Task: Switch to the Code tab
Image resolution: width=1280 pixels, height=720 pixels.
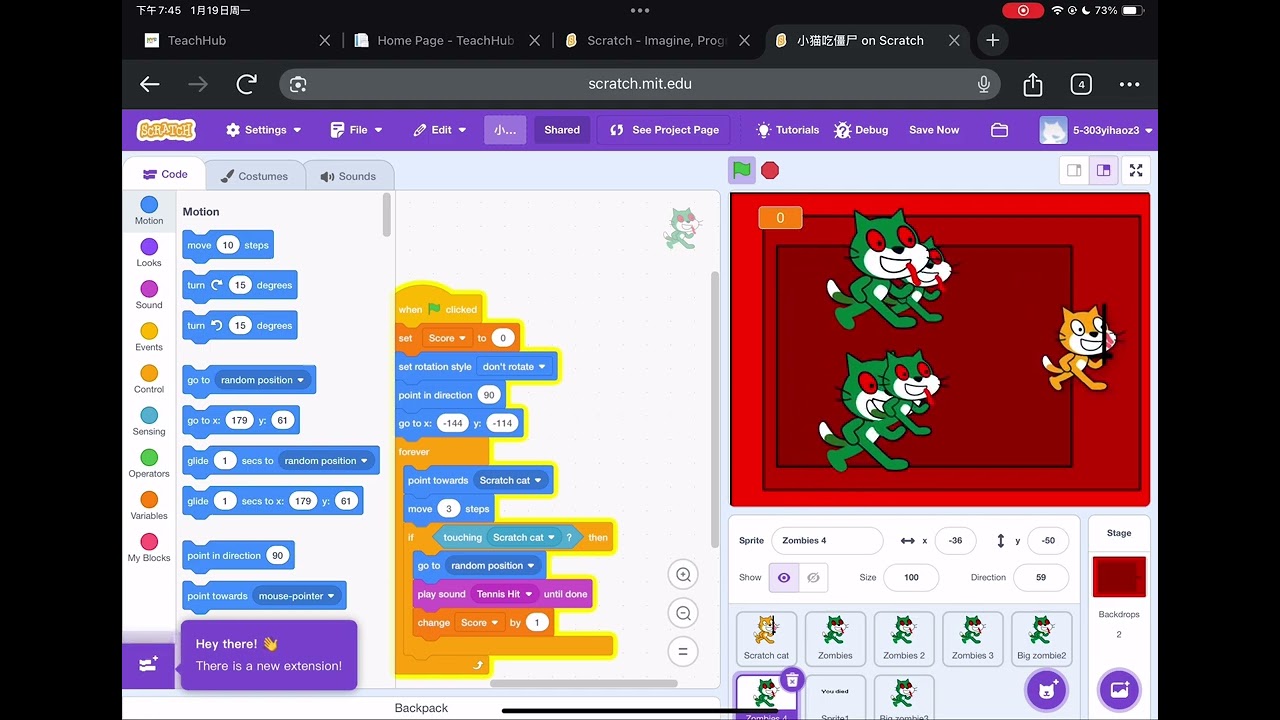Action: point(165,174)
